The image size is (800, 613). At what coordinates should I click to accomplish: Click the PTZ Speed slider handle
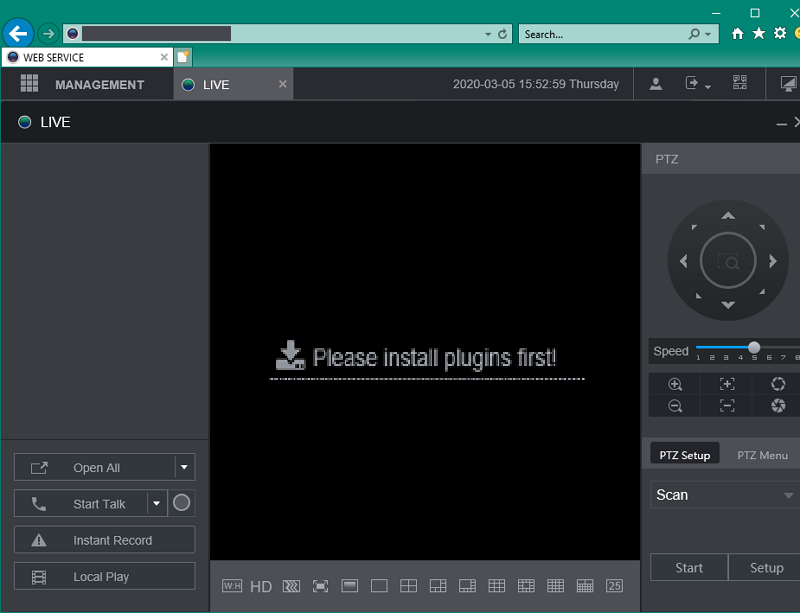coord(754,348)
